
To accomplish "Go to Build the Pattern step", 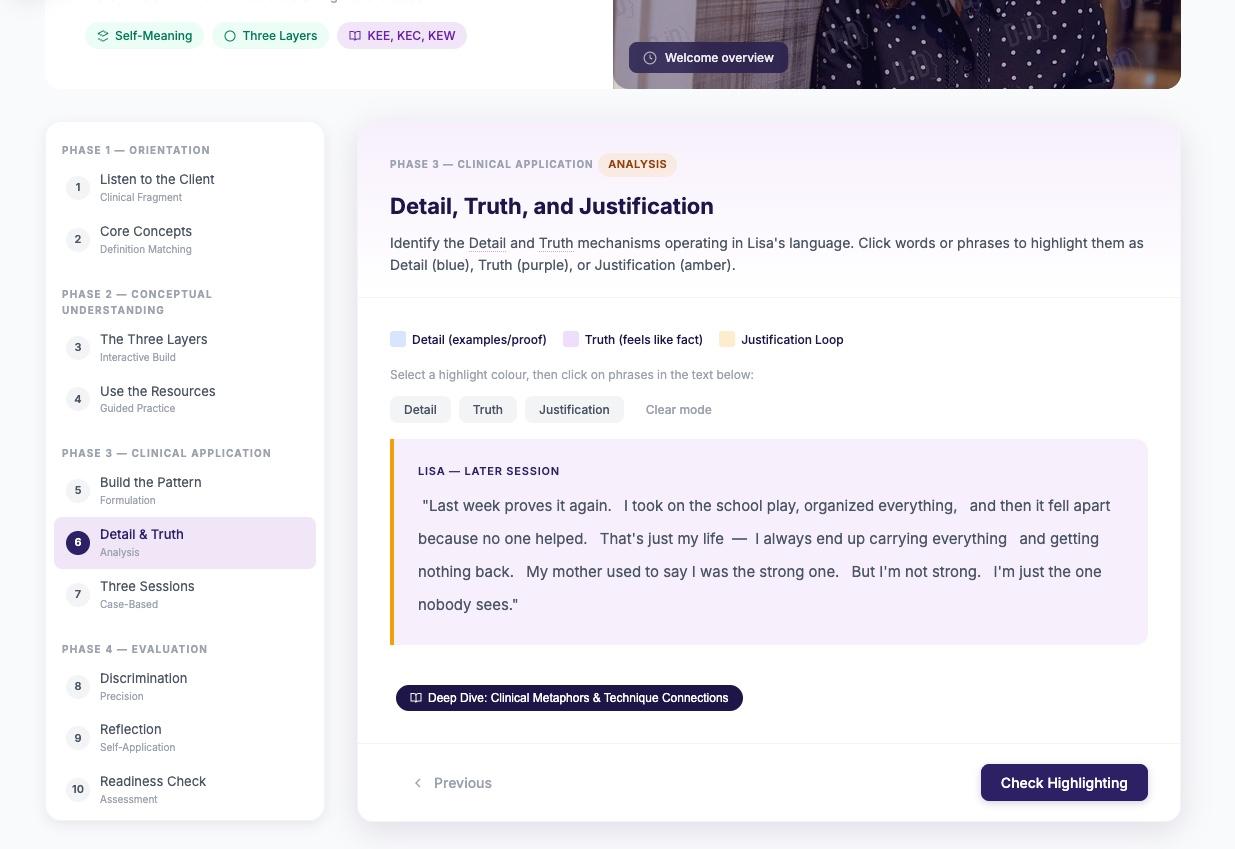I will [x=150, y=490].
